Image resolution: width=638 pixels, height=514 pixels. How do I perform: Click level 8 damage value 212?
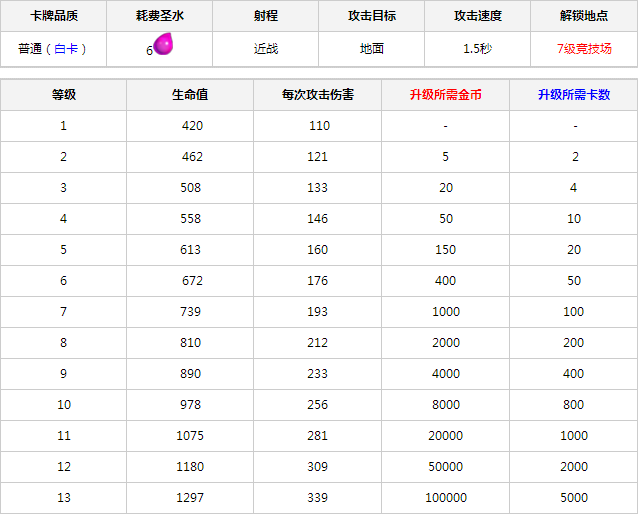[x=317, y=343]
